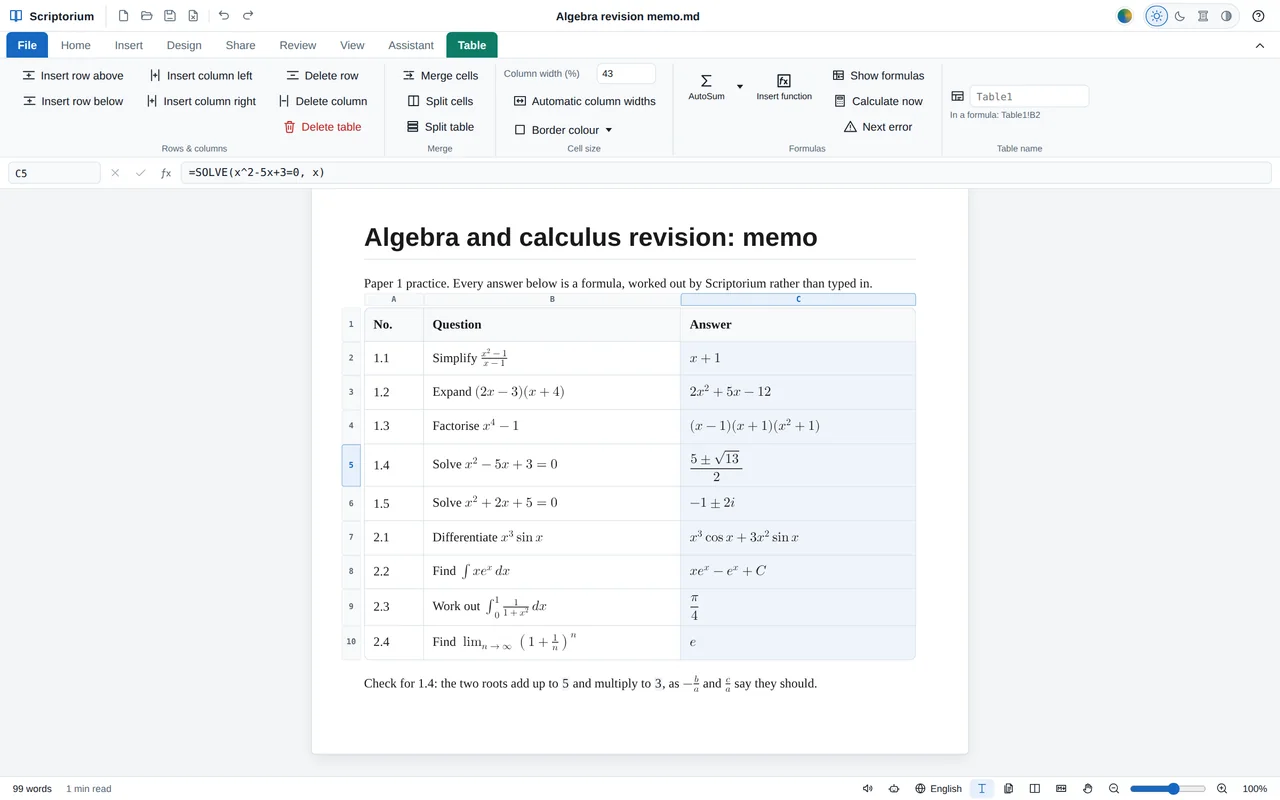Redo the last undone action
This screenshot has width=1280, height=800.
pos(248,16)
